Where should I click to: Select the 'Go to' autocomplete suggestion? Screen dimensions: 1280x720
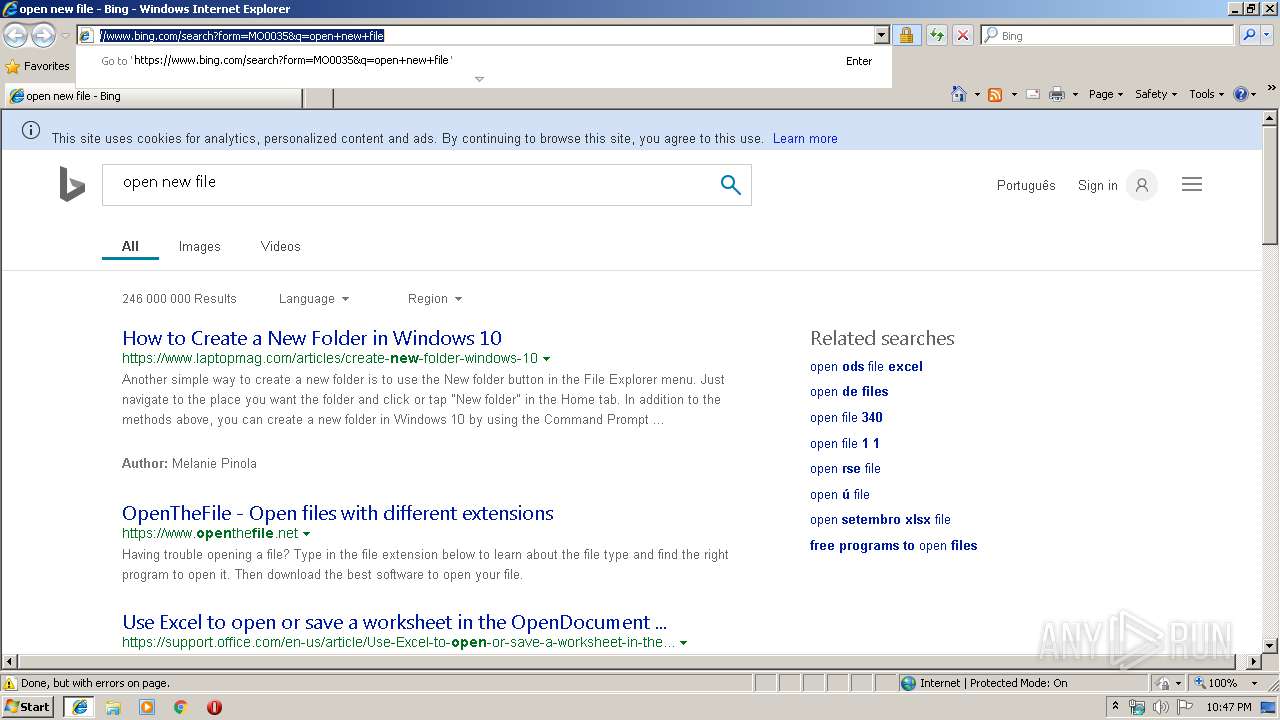click(x=485, y=60)
